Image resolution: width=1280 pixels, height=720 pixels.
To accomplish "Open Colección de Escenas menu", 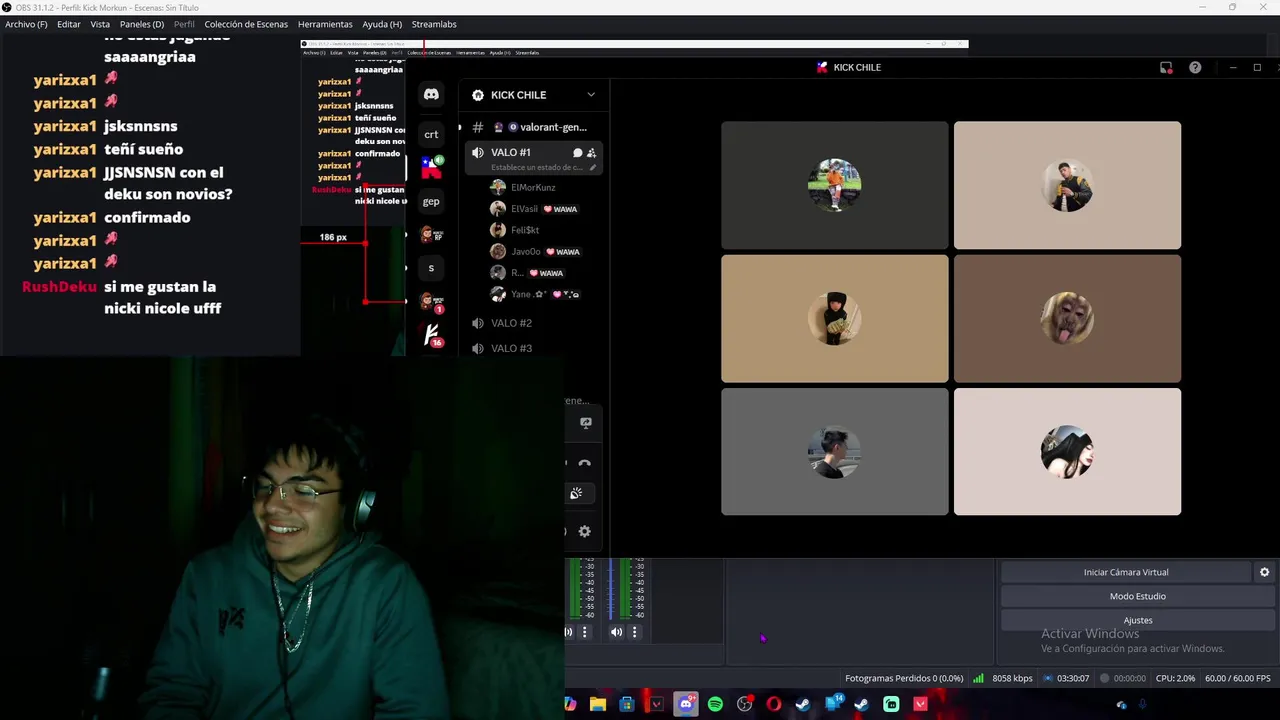I will [x=246, y=24].
